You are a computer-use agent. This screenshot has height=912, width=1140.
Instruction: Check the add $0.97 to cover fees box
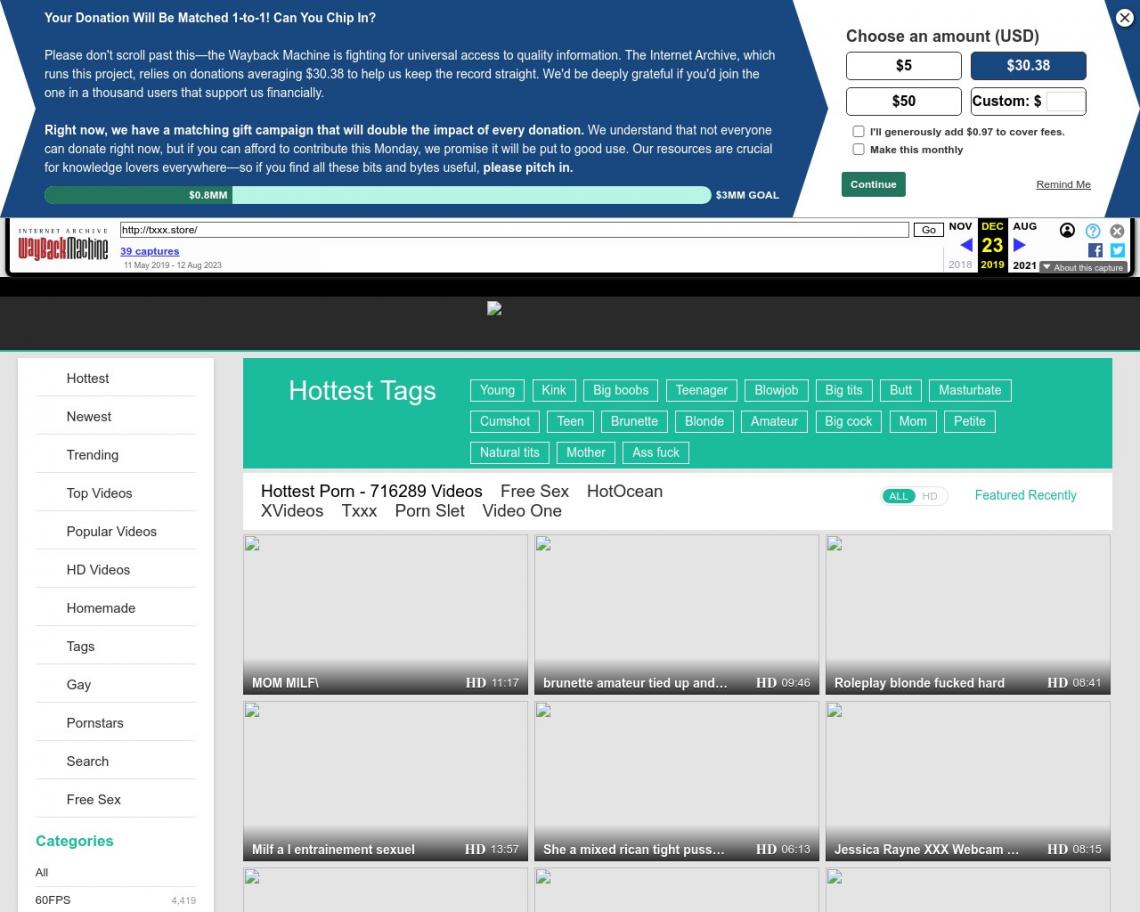pyautogui.click(x=858, y=132)
